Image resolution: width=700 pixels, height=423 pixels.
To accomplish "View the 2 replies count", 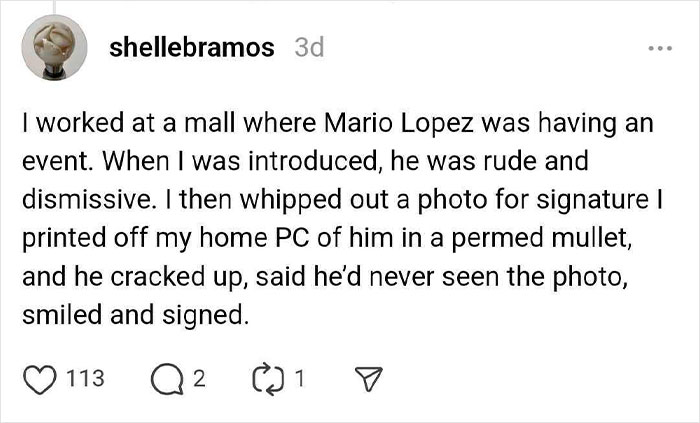I will (x=198, y=378).
